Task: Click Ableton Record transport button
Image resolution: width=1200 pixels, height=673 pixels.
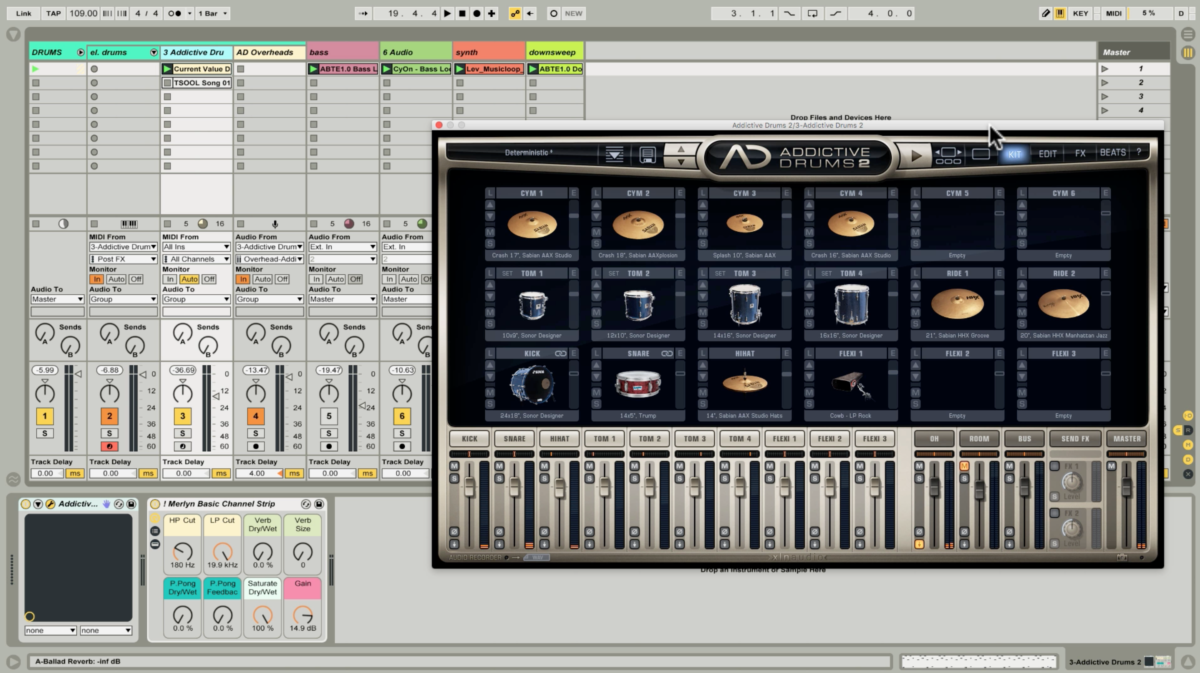Action: pyautogui.click(x=476, y=13)
